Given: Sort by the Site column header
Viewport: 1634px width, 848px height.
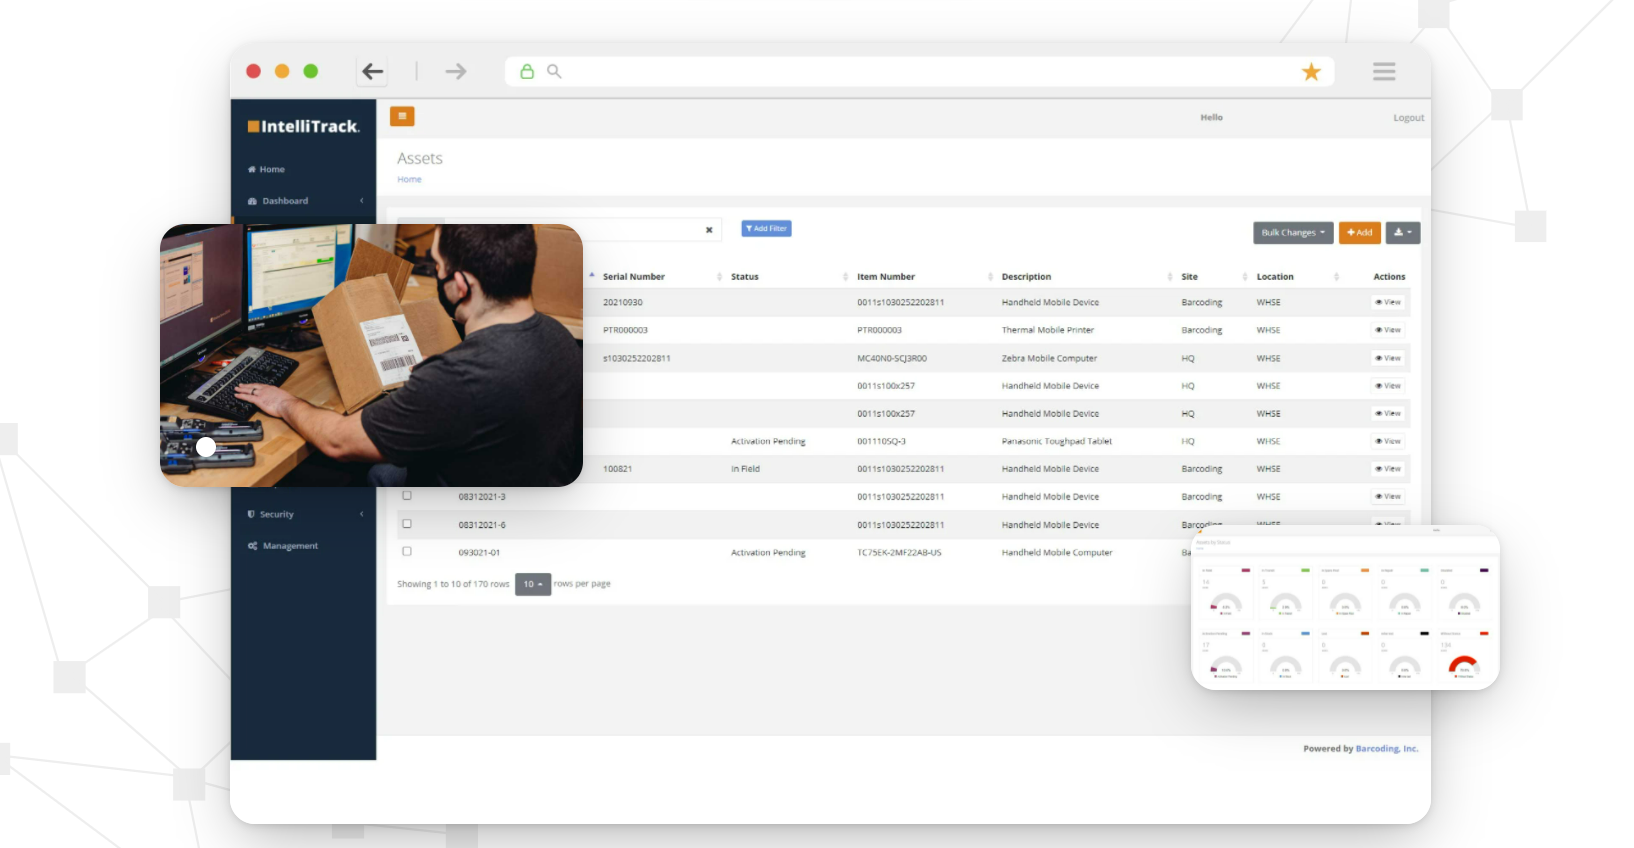Looking at the screenshot, I should click(x=1190, y=277).
